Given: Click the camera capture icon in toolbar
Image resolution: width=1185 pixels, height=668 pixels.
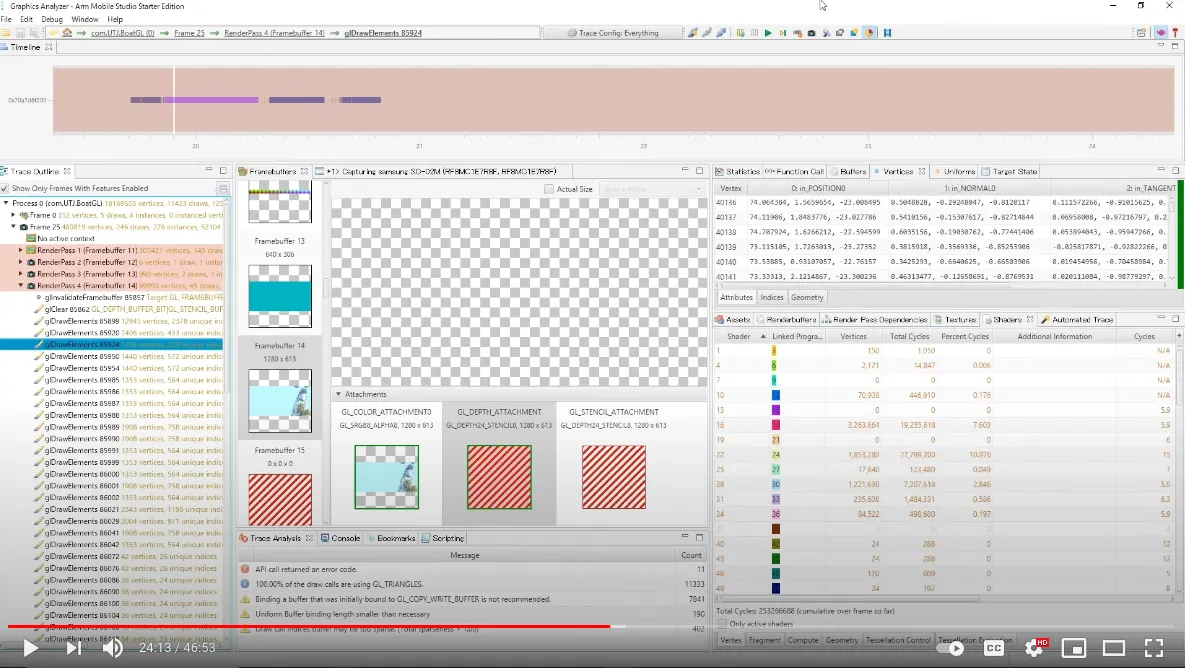Looking at the screenshot, I should point(811,33).
